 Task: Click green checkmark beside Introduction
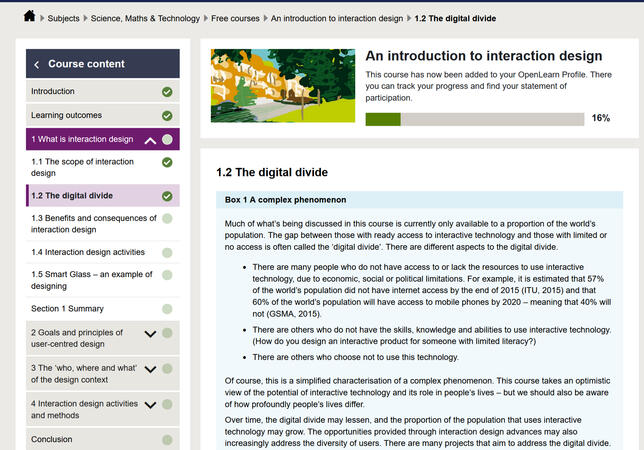[167, 91]
